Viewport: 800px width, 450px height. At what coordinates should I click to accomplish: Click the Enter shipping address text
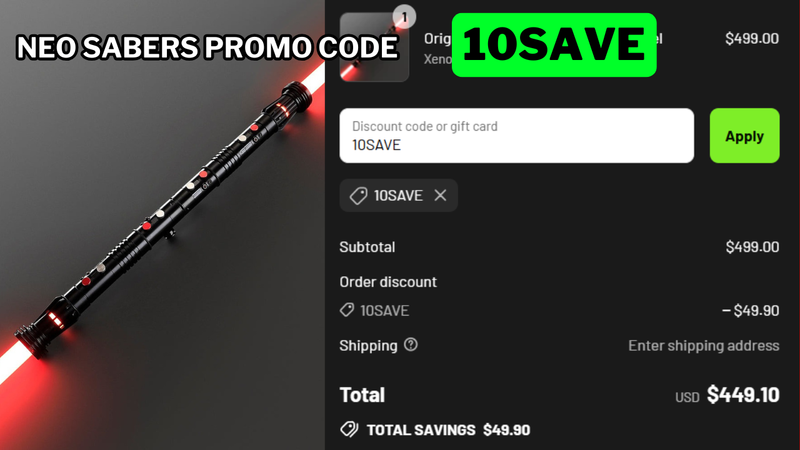pos(704,345)
